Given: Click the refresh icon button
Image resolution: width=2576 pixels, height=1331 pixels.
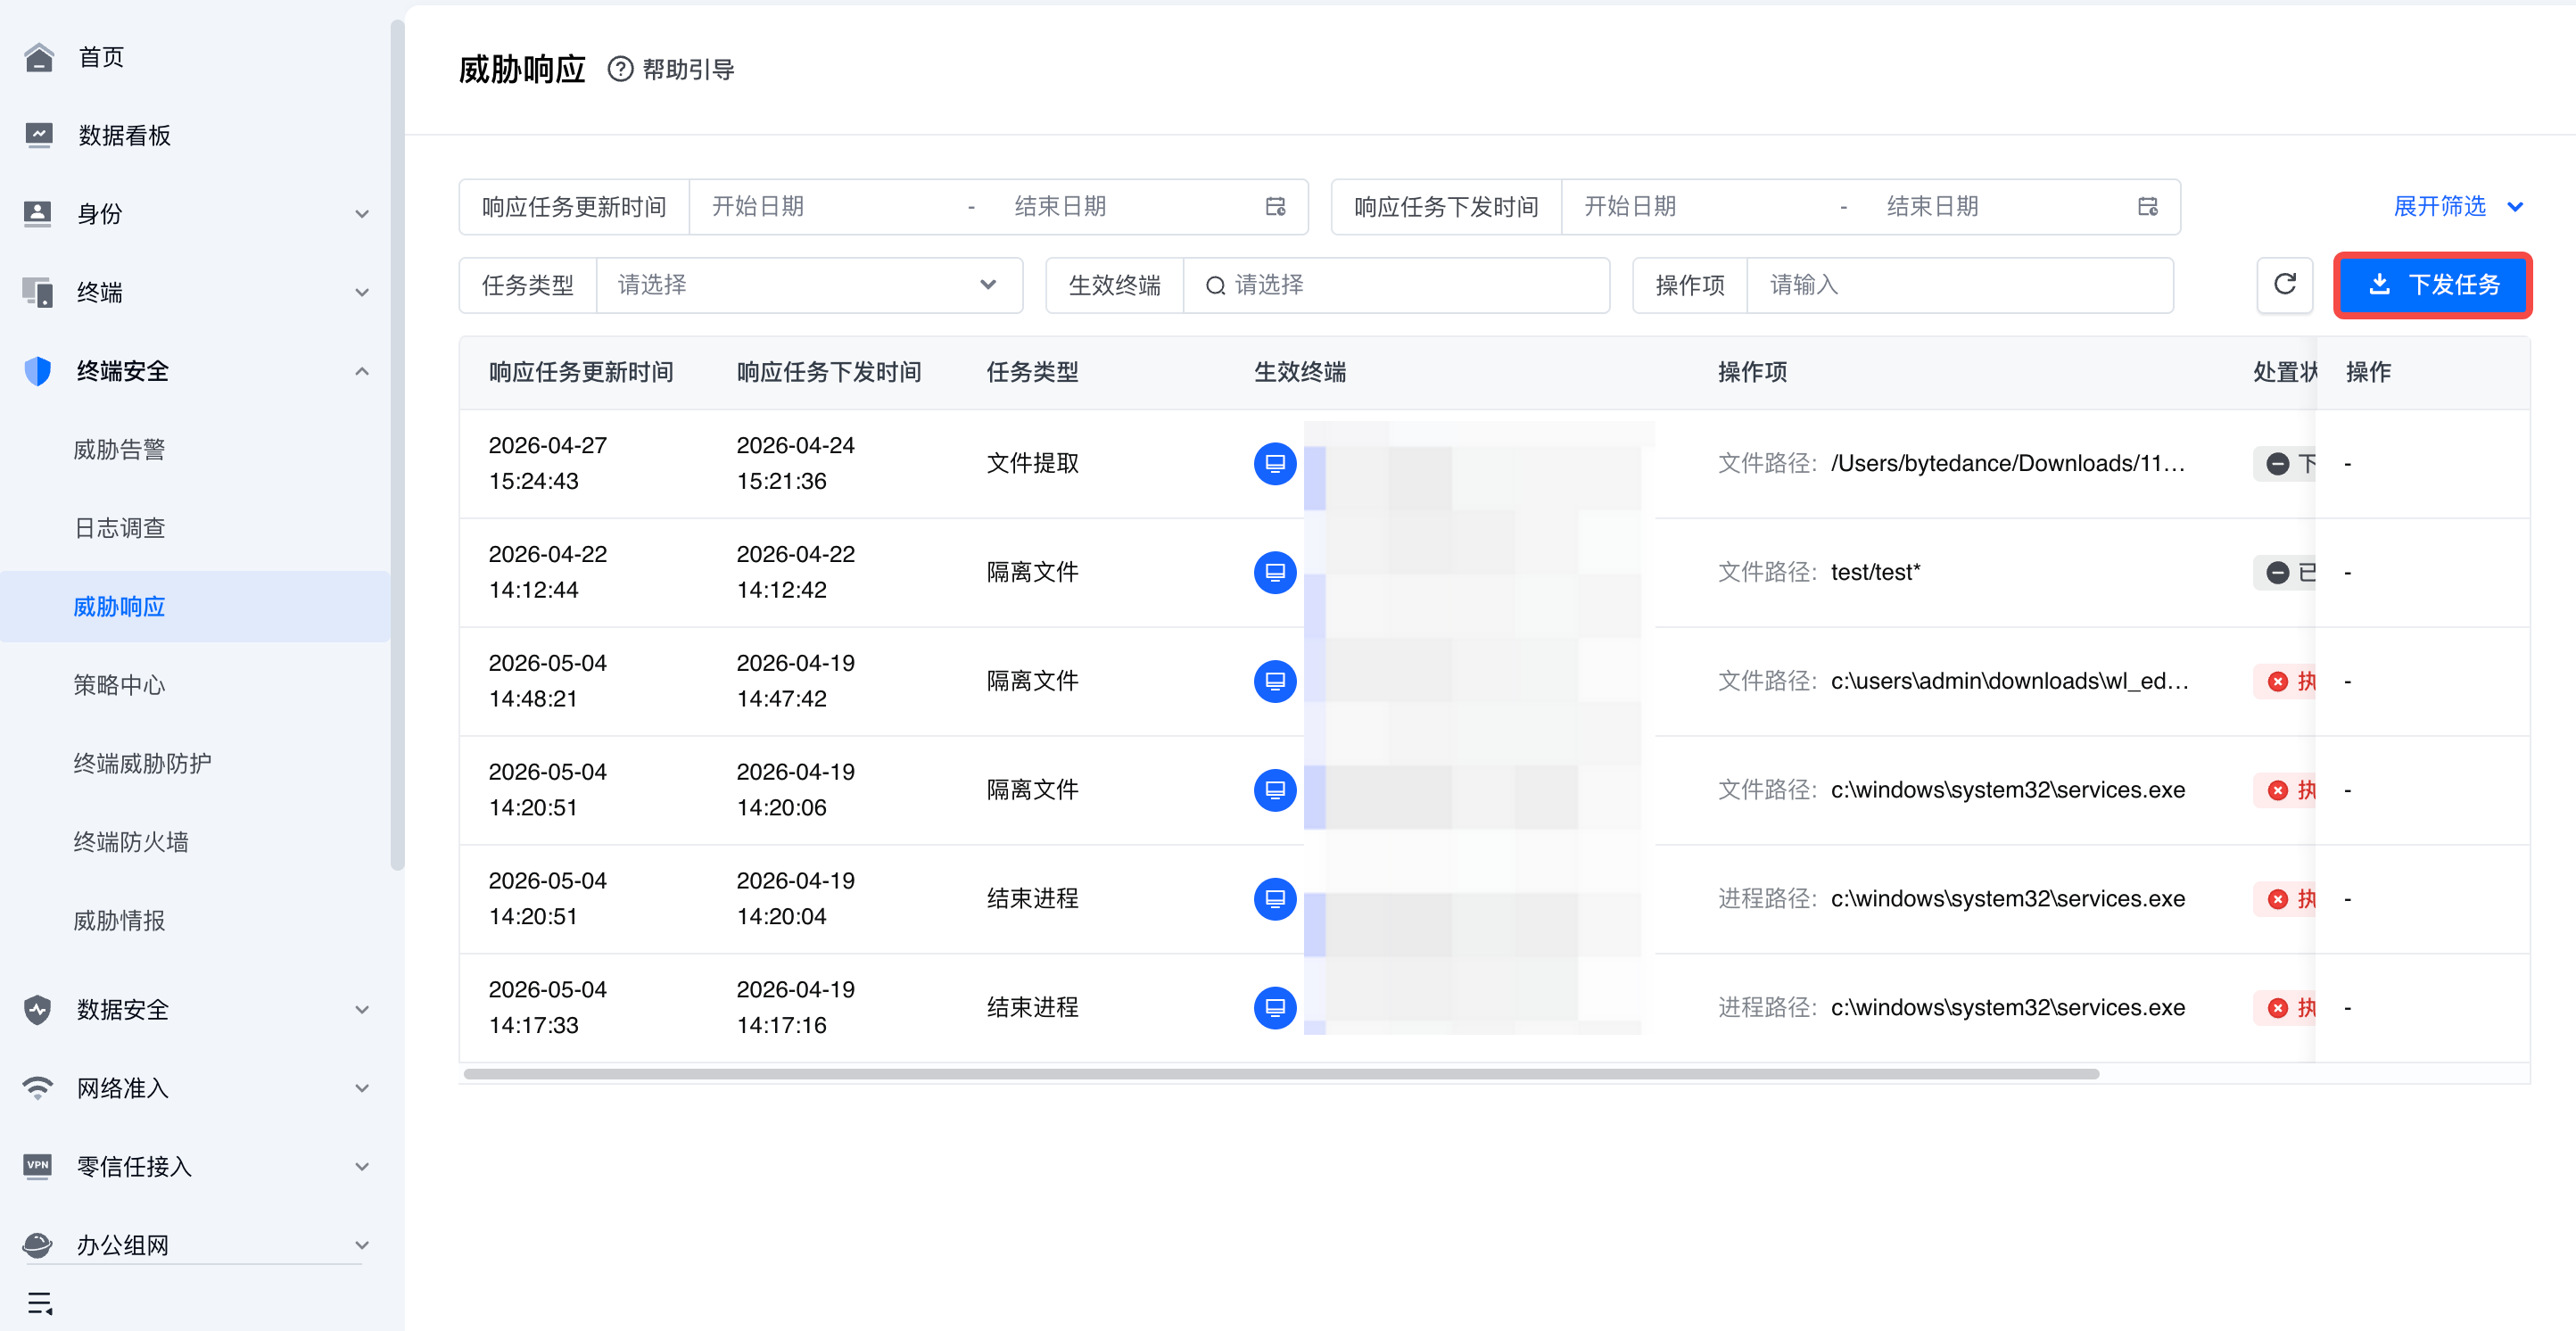Looking at the screenshot, I should click(x=2284, y=285).
